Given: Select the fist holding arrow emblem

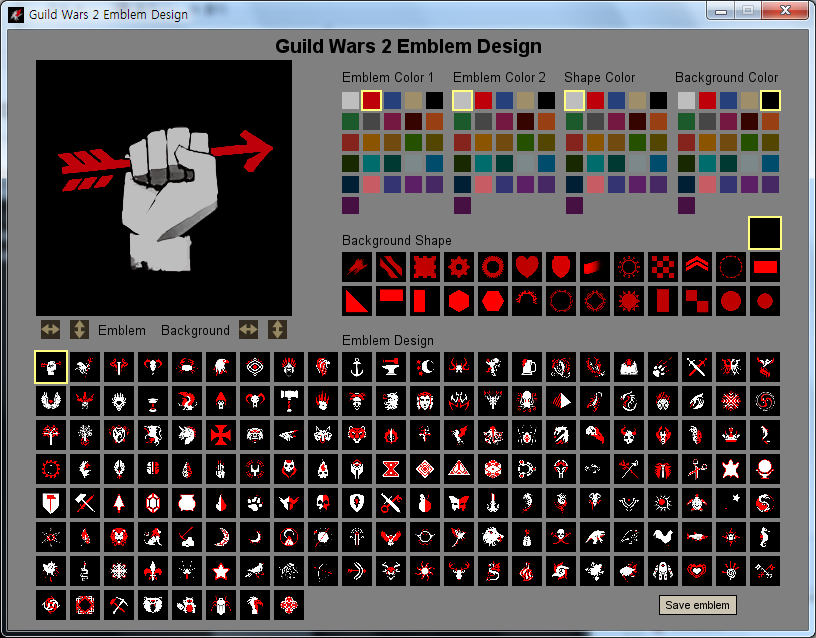Looking at the screenshot, I should pyautogui.click(x=51, y=367).
